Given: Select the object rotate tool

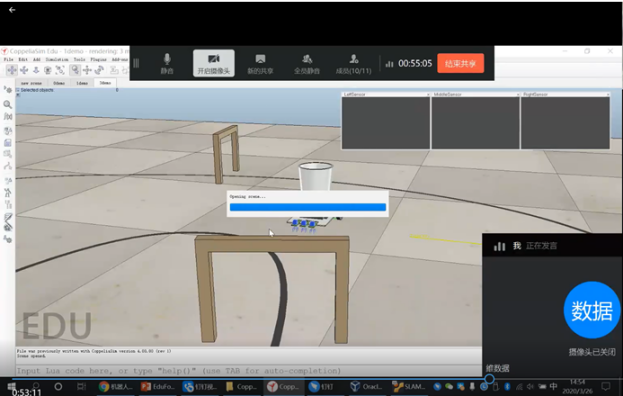Looking at the screenshot, I should (x=99, y=70).
